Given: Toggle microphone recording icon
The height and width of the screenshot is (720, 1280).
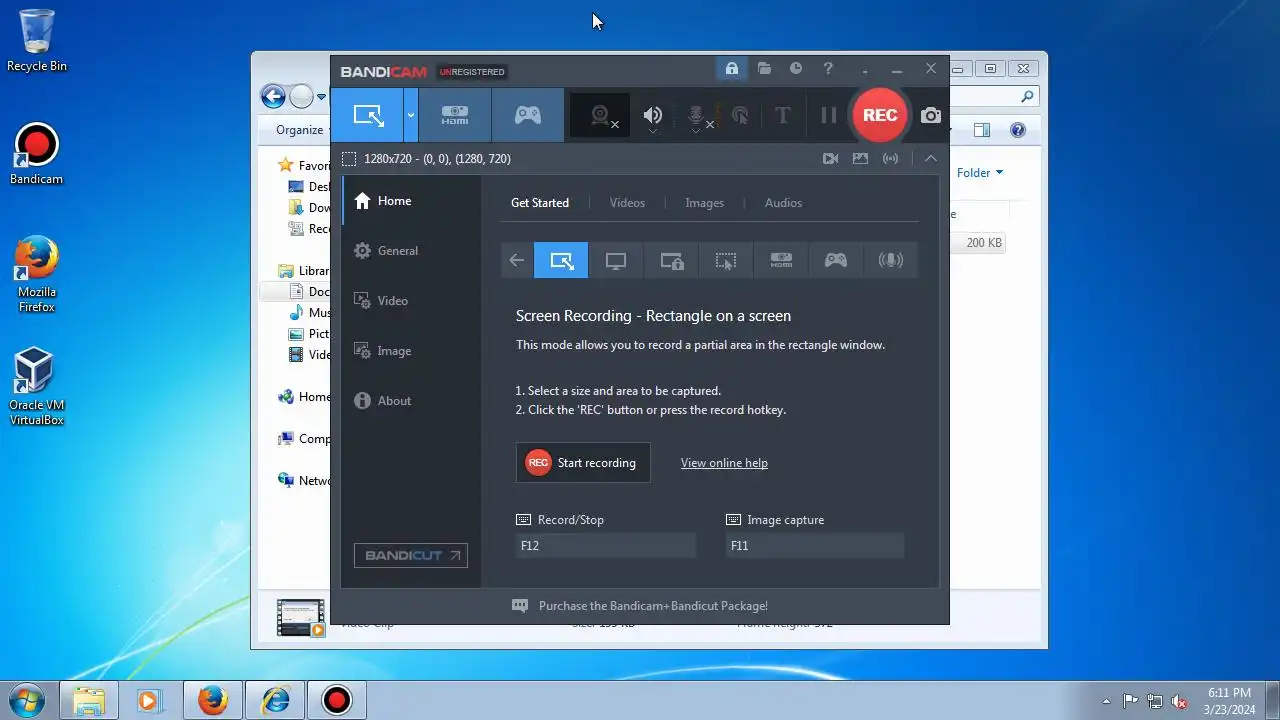Looking at the screenshot, I should 697,116.
